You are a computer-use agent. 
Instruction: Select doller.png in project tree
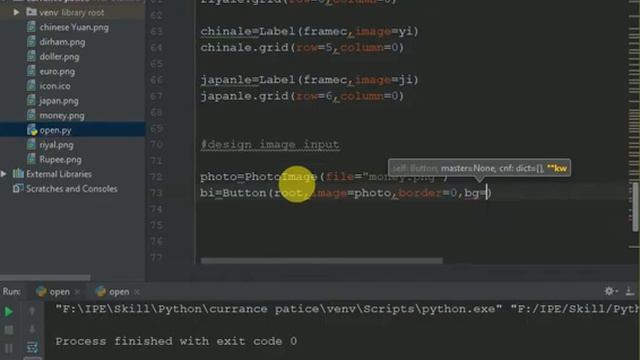point(59,57)
